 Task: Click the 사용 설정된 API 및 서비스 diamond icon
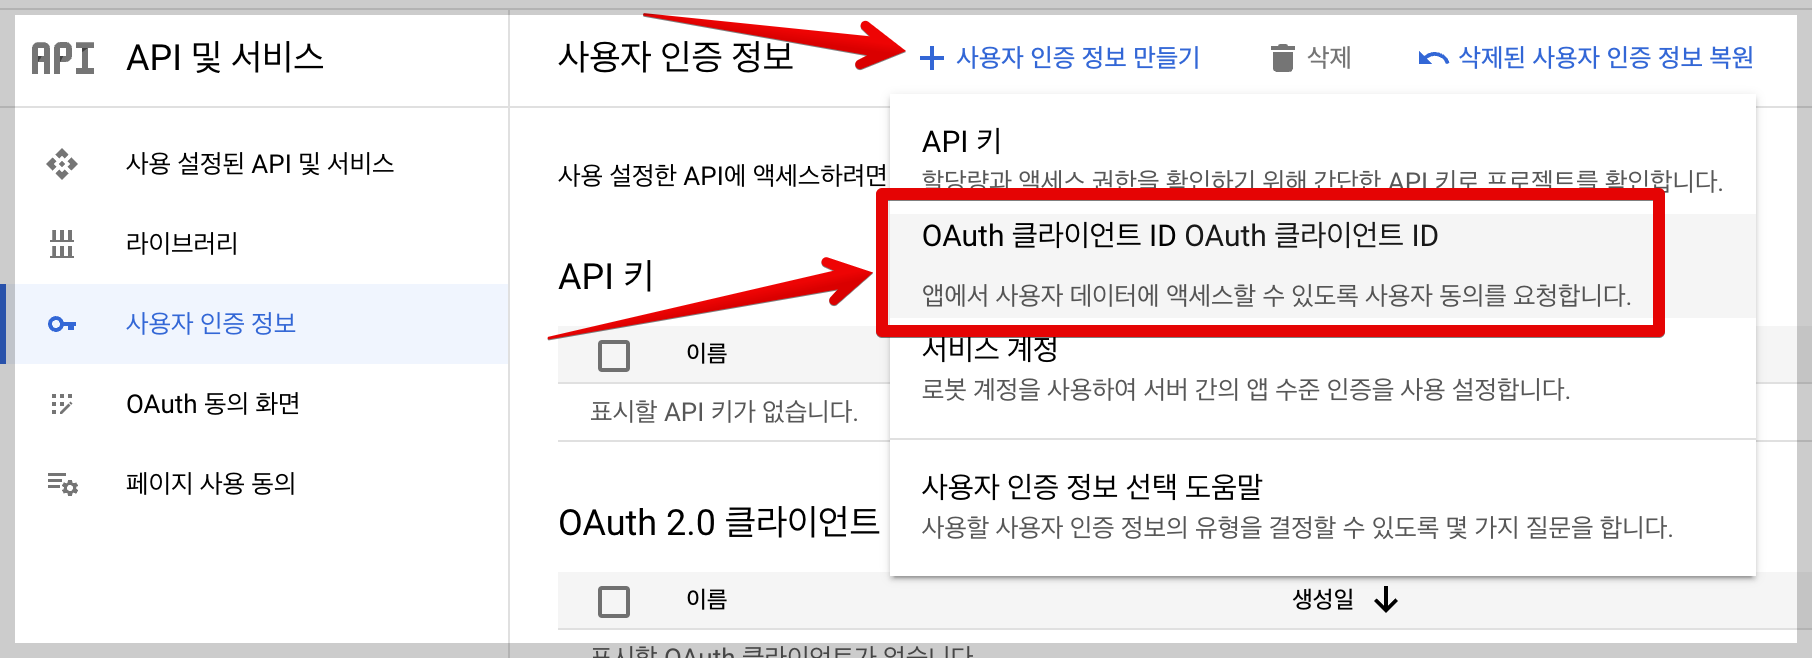(x=62, y=164)
